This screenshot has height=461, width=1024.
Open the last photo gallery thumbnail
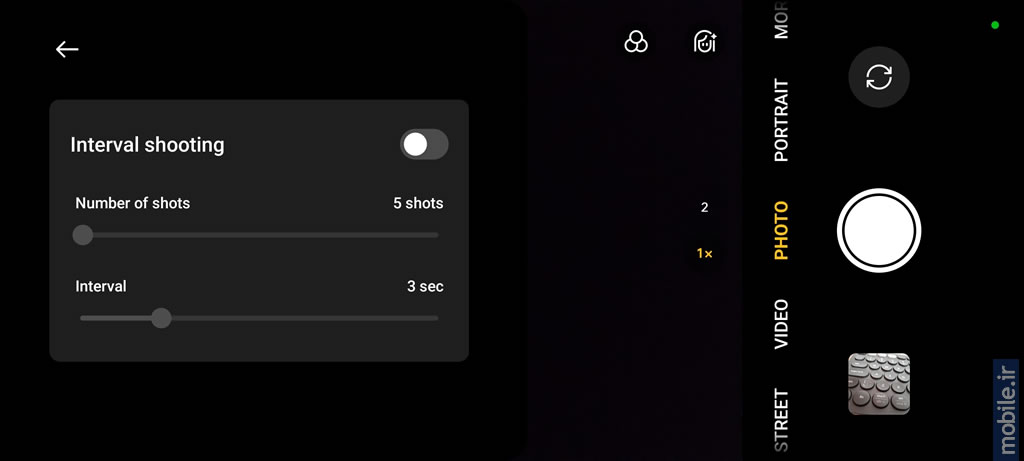[878, 384]
